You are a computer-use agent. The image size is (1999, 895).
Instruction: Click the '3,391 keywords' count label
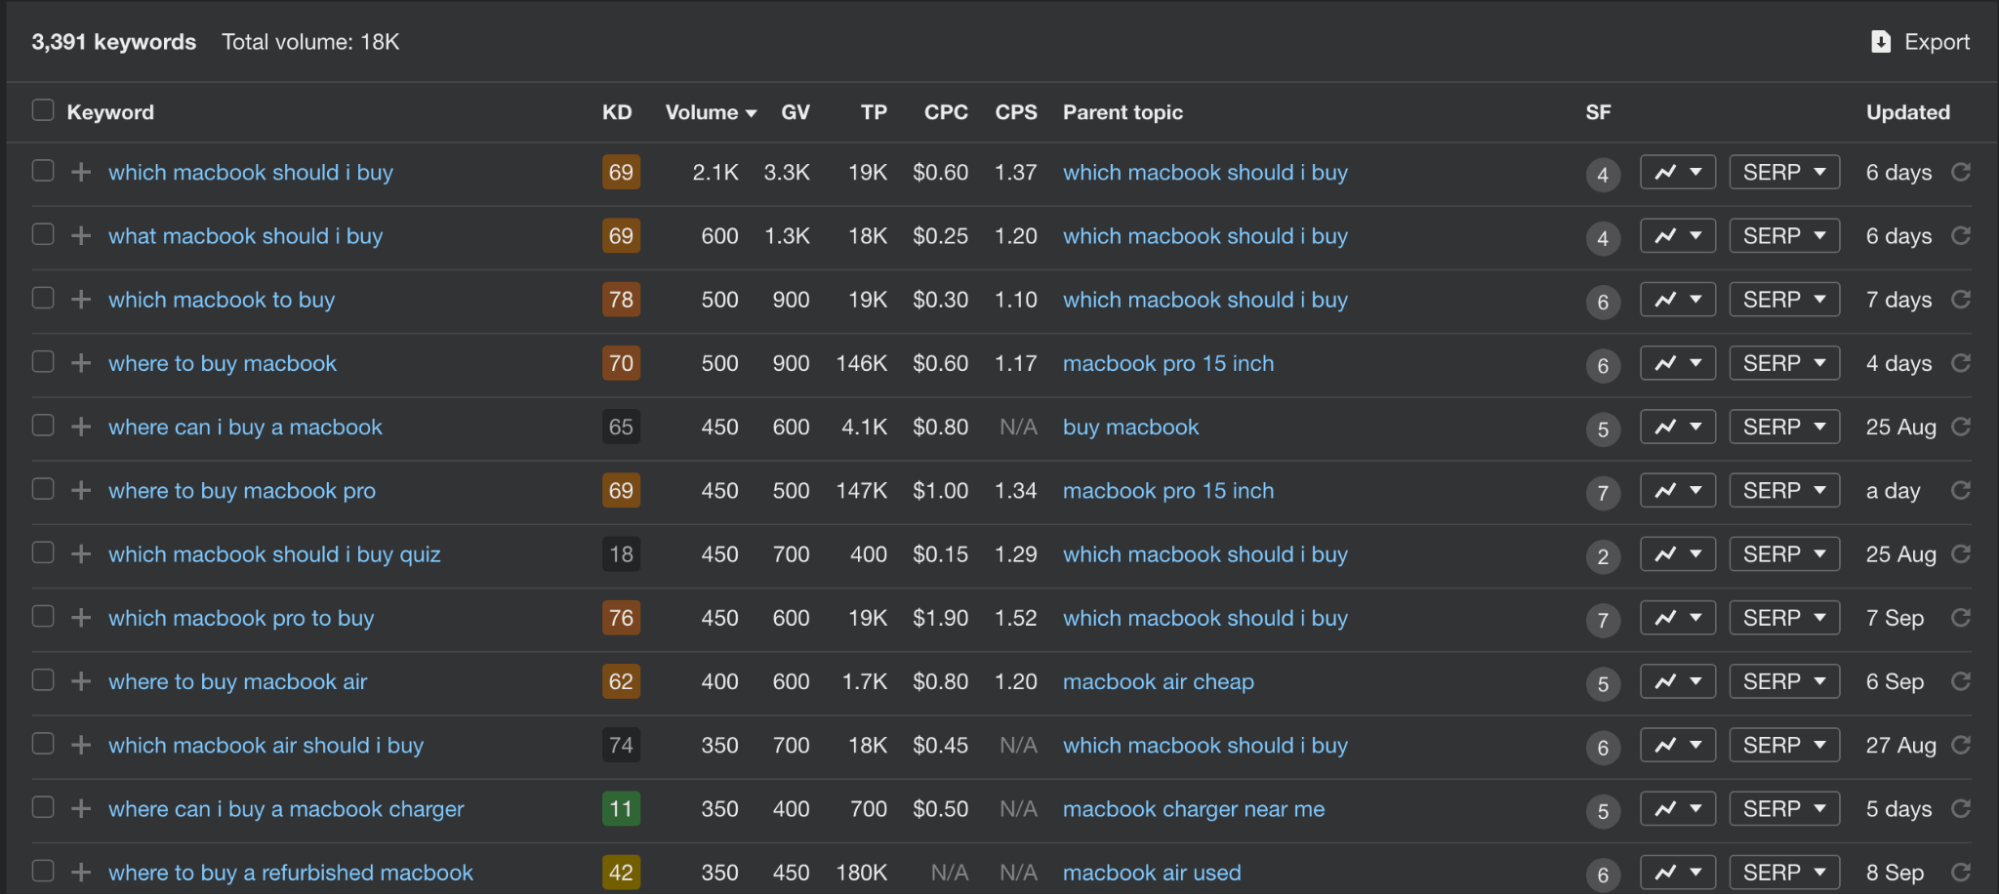pyautogui.click(x=114, y=42)
